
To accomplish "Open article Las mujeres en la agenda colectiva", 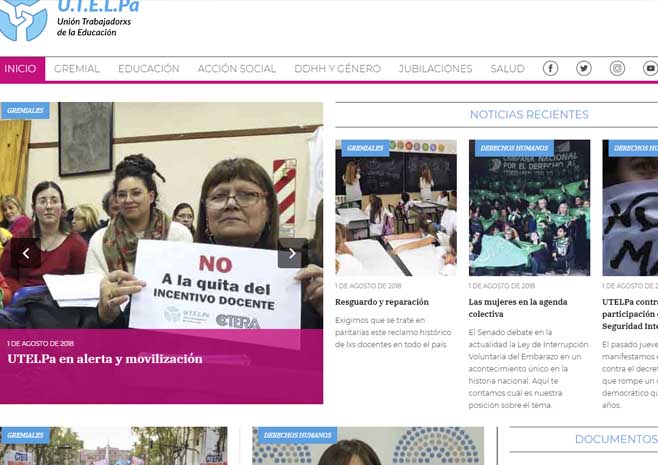I will tap(518, 308).
